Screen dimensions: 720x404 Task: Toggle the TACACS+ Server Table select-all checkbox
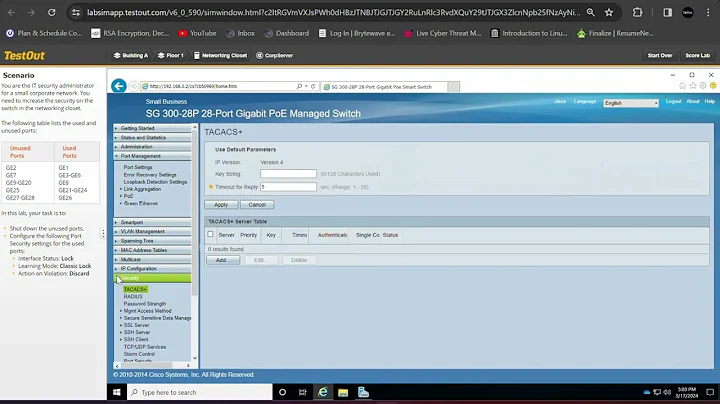(x=210, y=235)
